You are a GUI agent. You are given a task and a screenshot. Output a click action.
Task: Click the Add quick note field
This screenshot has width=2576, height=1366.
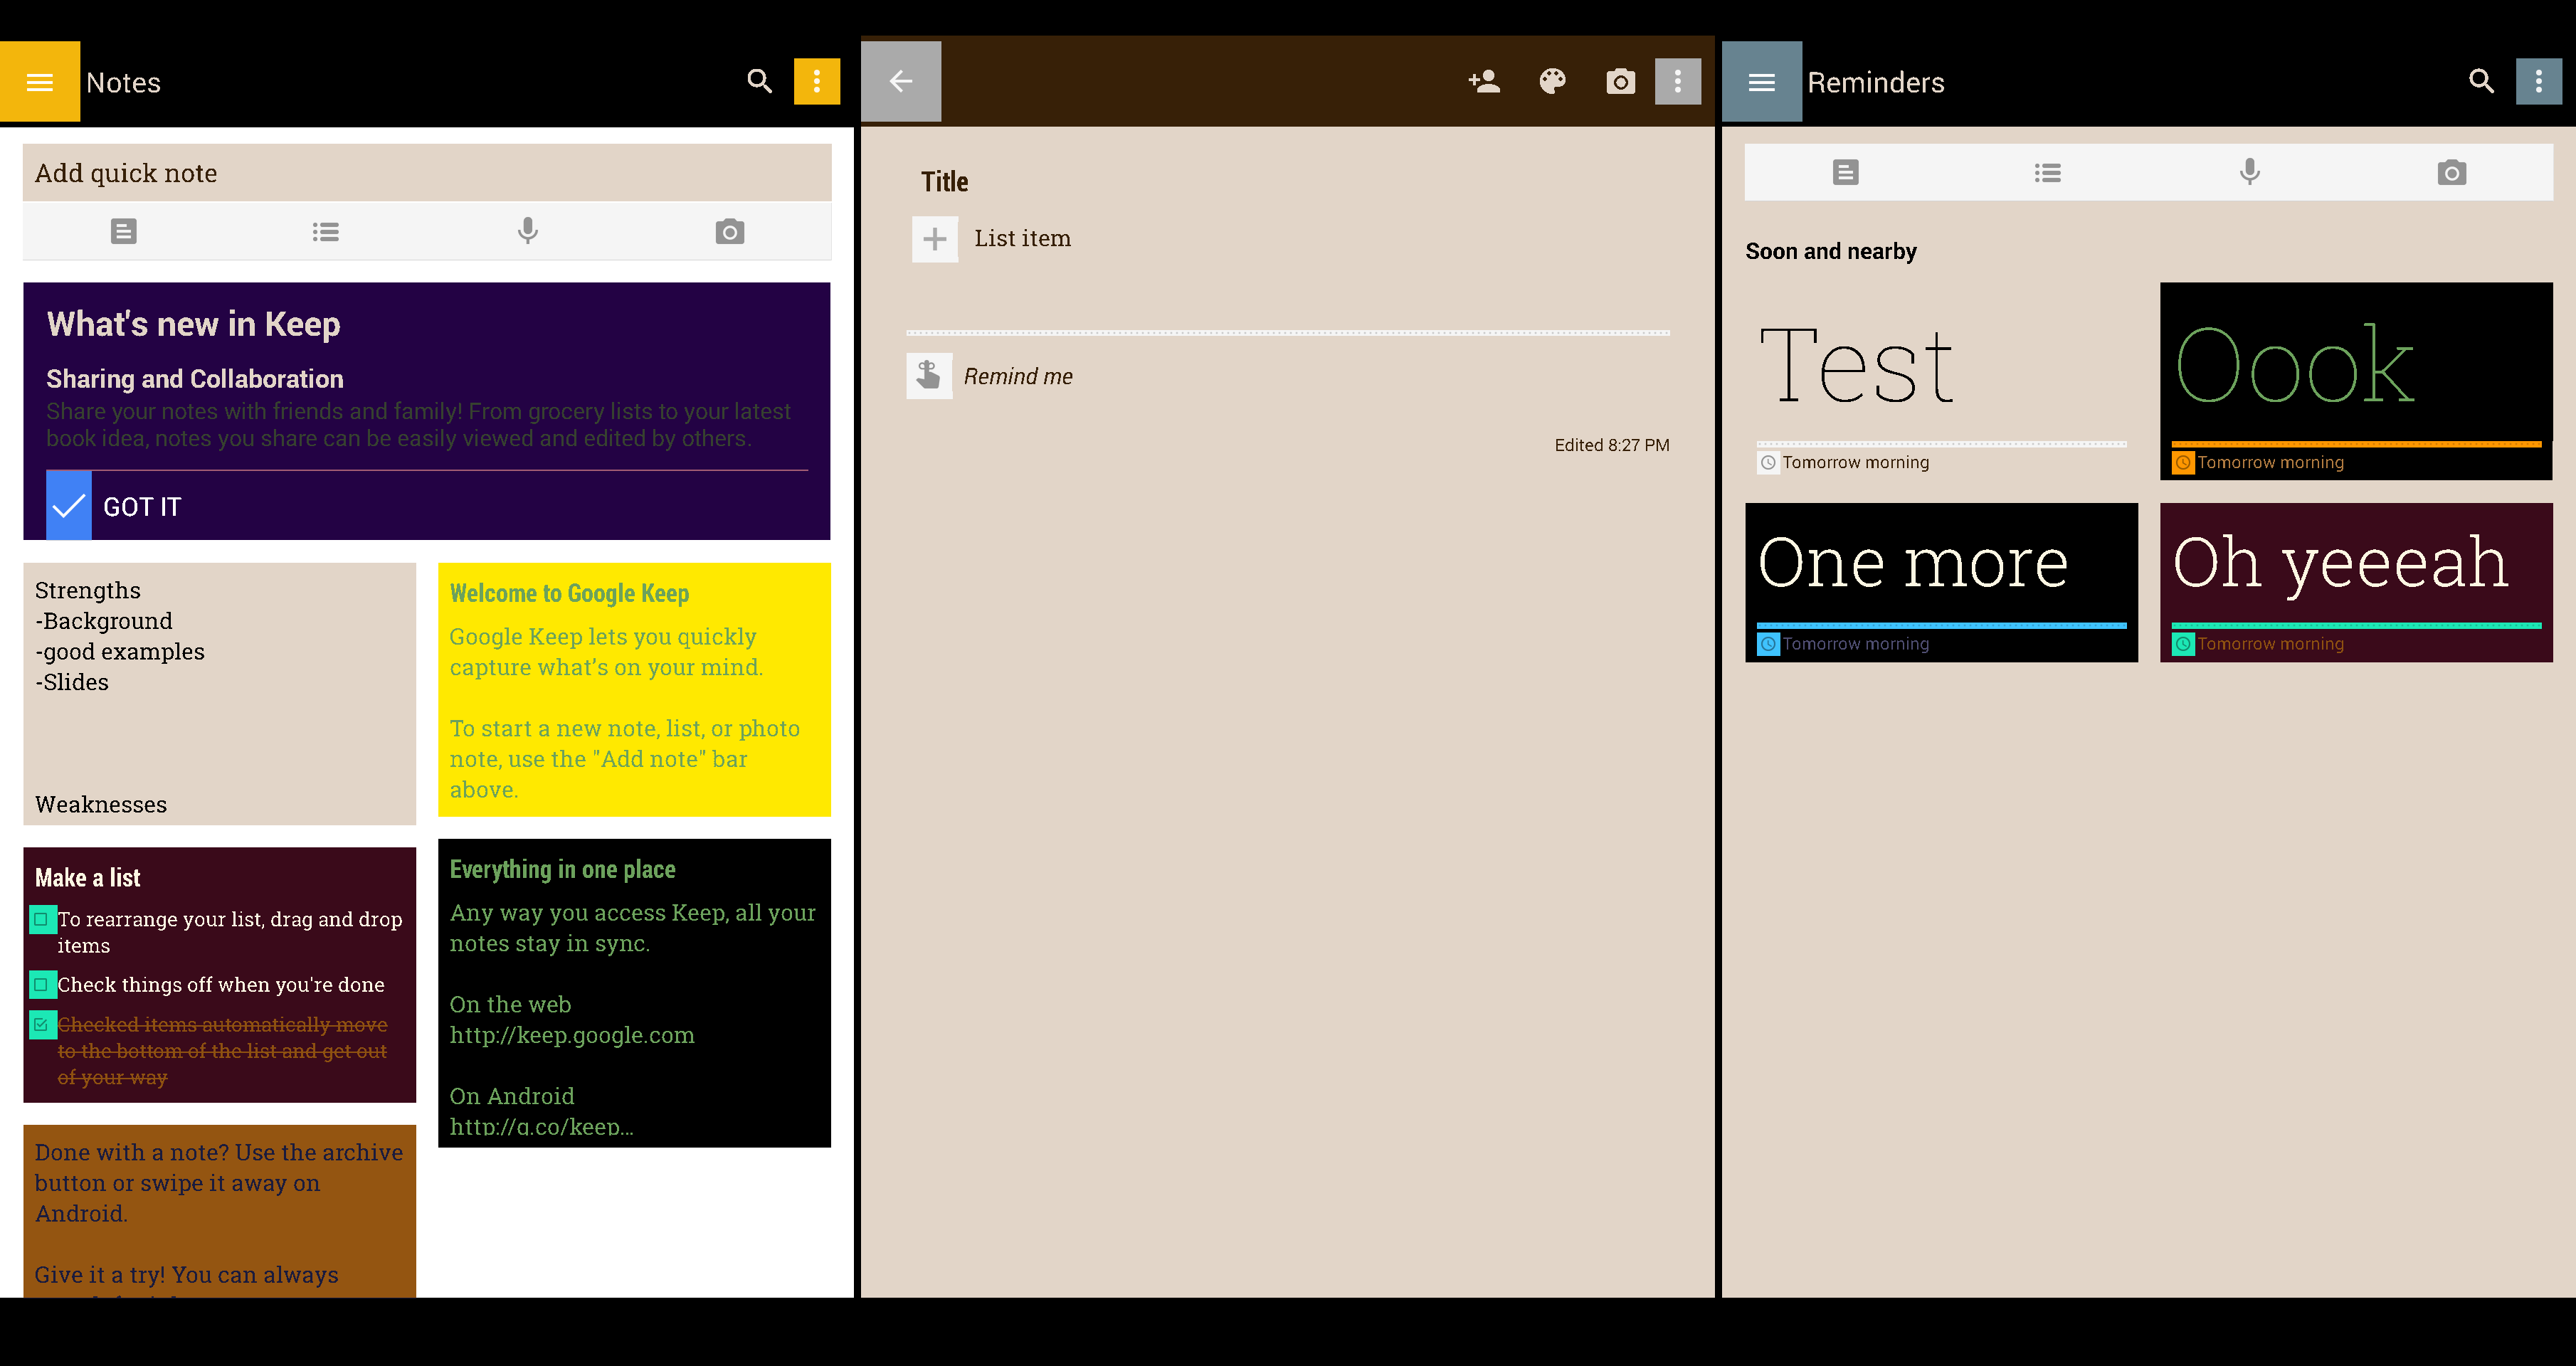pos(427,173)
